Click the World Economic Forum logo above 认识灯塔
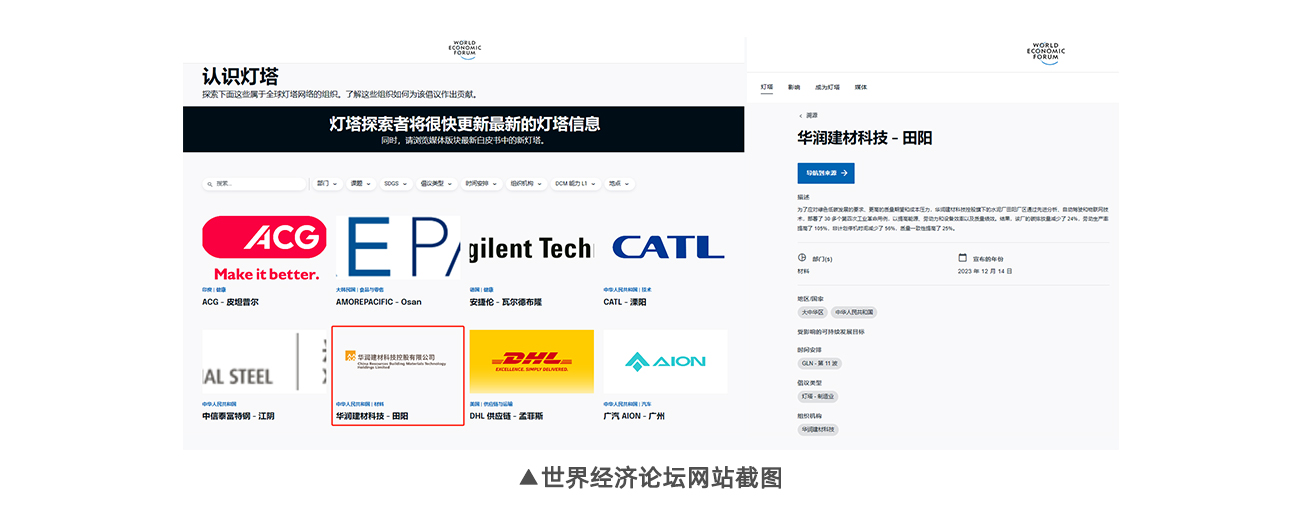 pyautogui.click(x=465, y=49)
